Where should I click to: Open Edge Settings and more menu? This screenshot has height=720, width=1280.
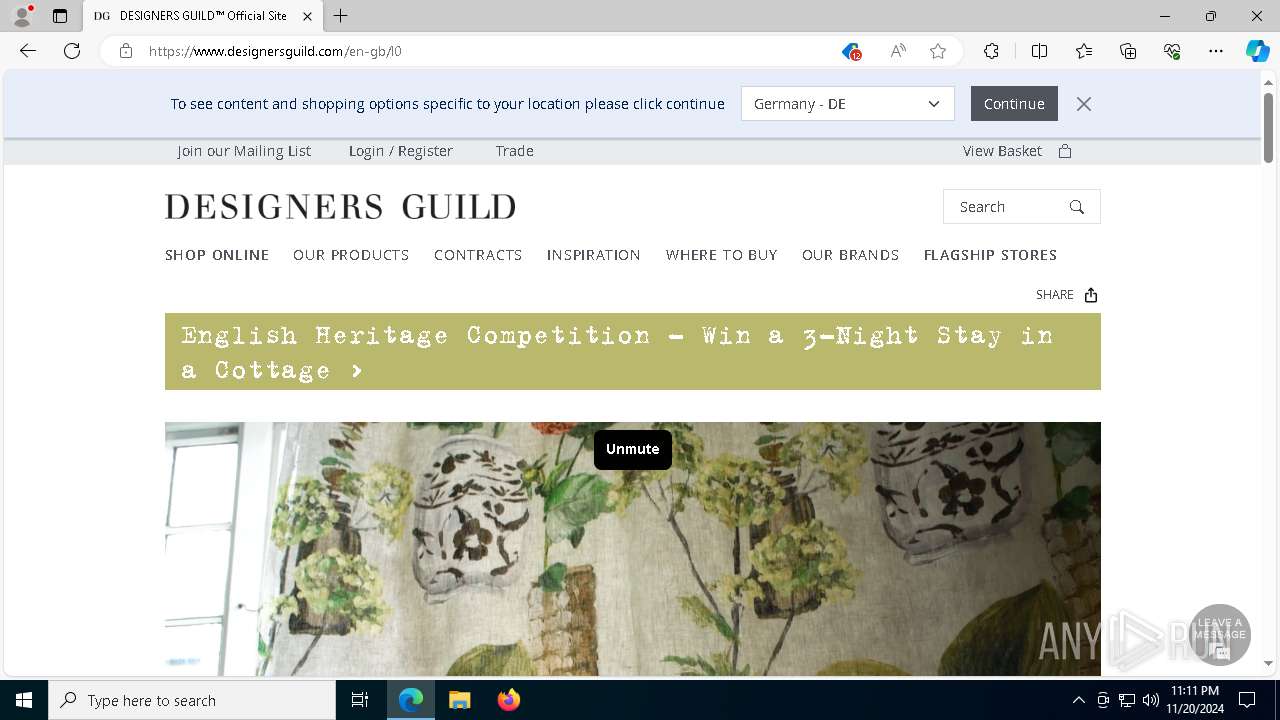point(1216,51)
